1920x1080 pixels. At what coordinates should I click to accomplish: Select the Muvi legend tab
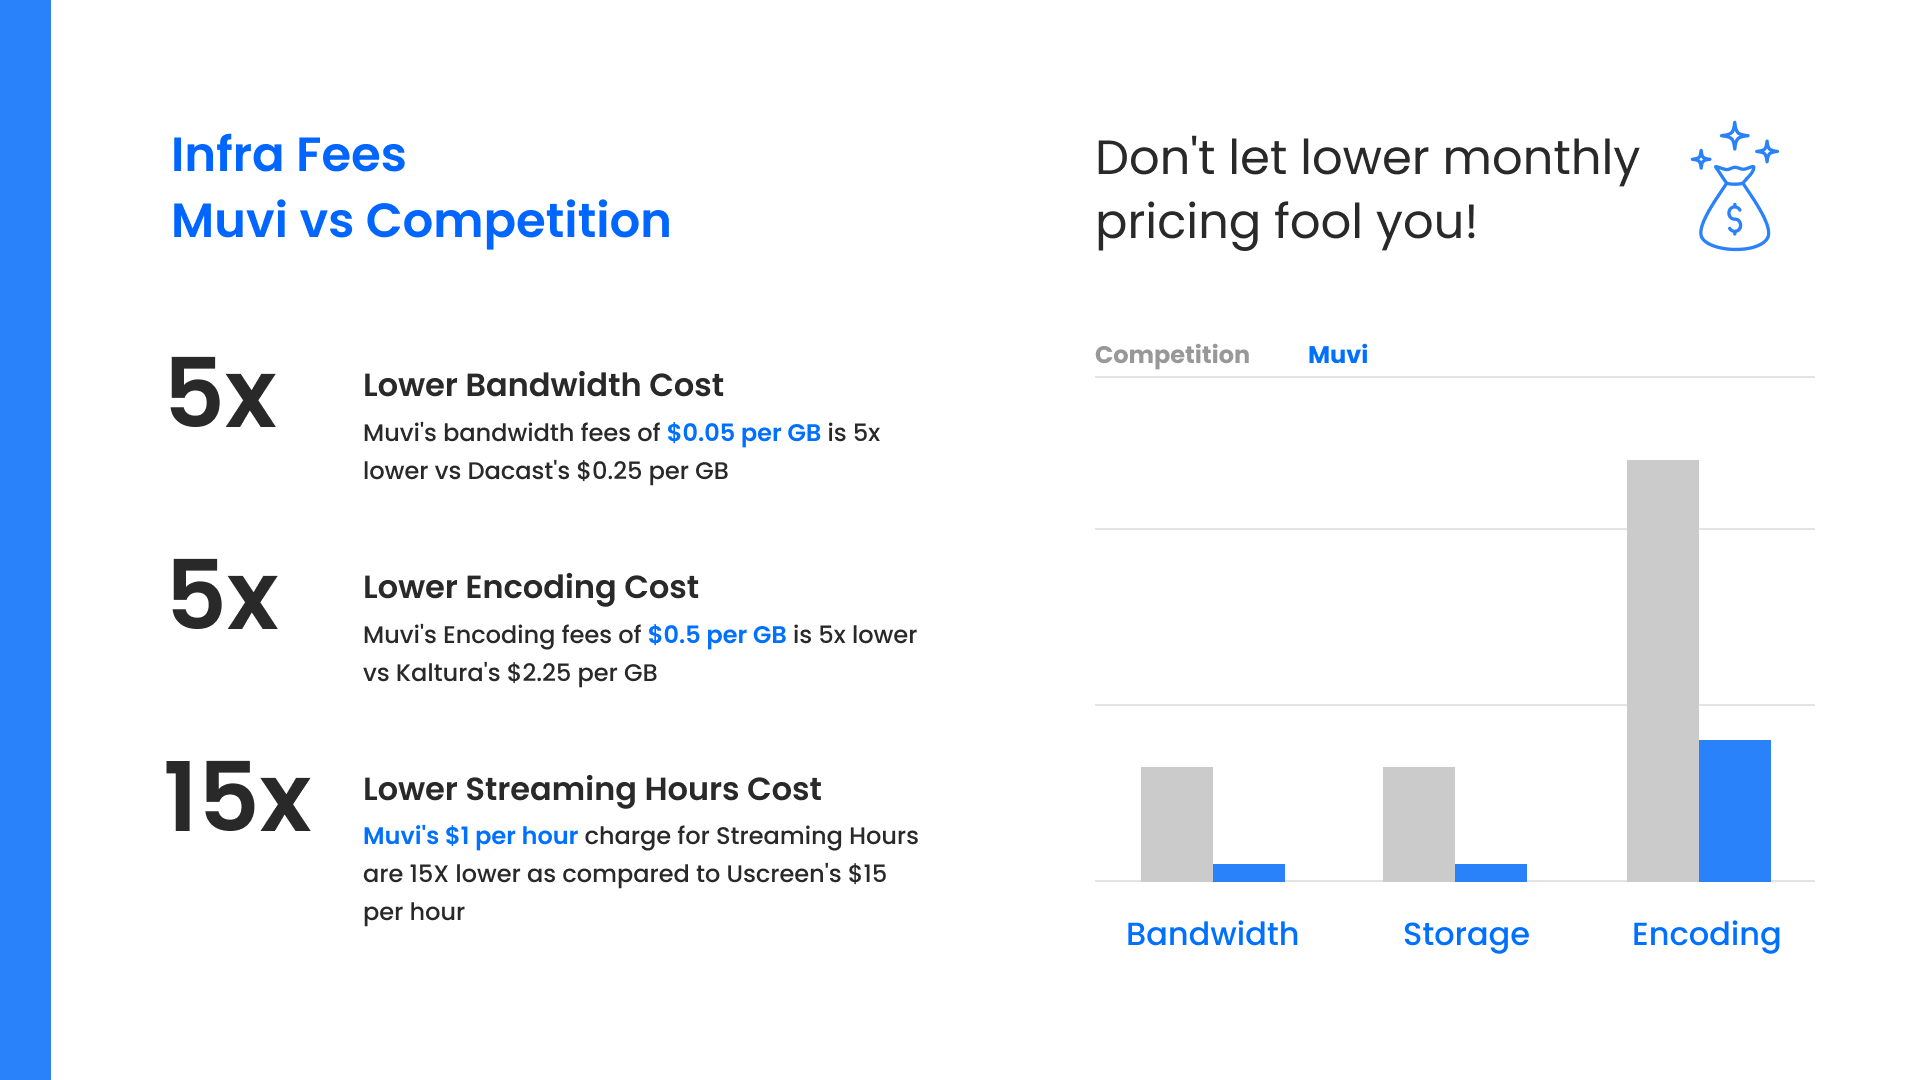coord(1337,355)
